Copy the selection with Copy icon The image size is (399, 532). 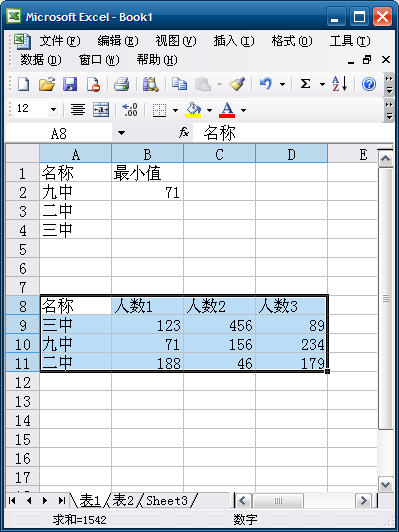coord(179,84)
